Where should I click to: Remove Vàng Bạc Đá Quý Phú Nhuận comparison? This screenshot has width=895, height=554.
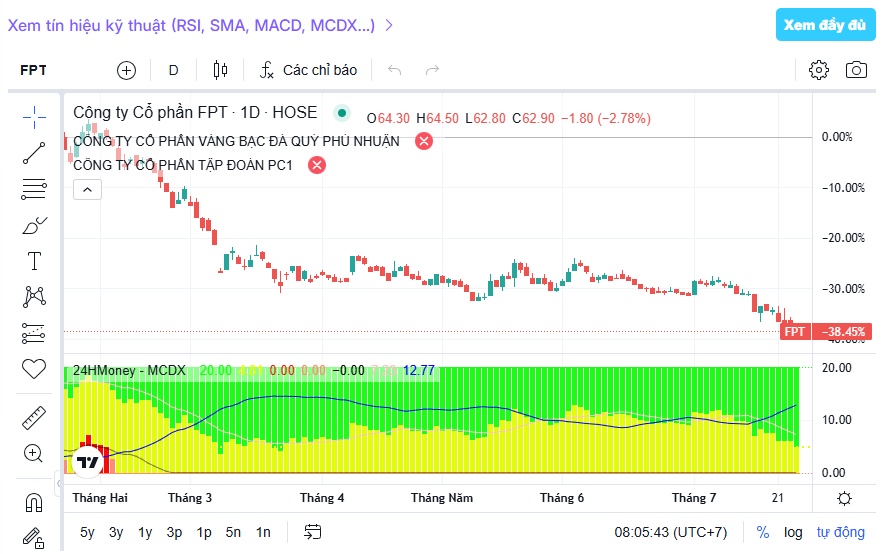[x=424, y=141]
